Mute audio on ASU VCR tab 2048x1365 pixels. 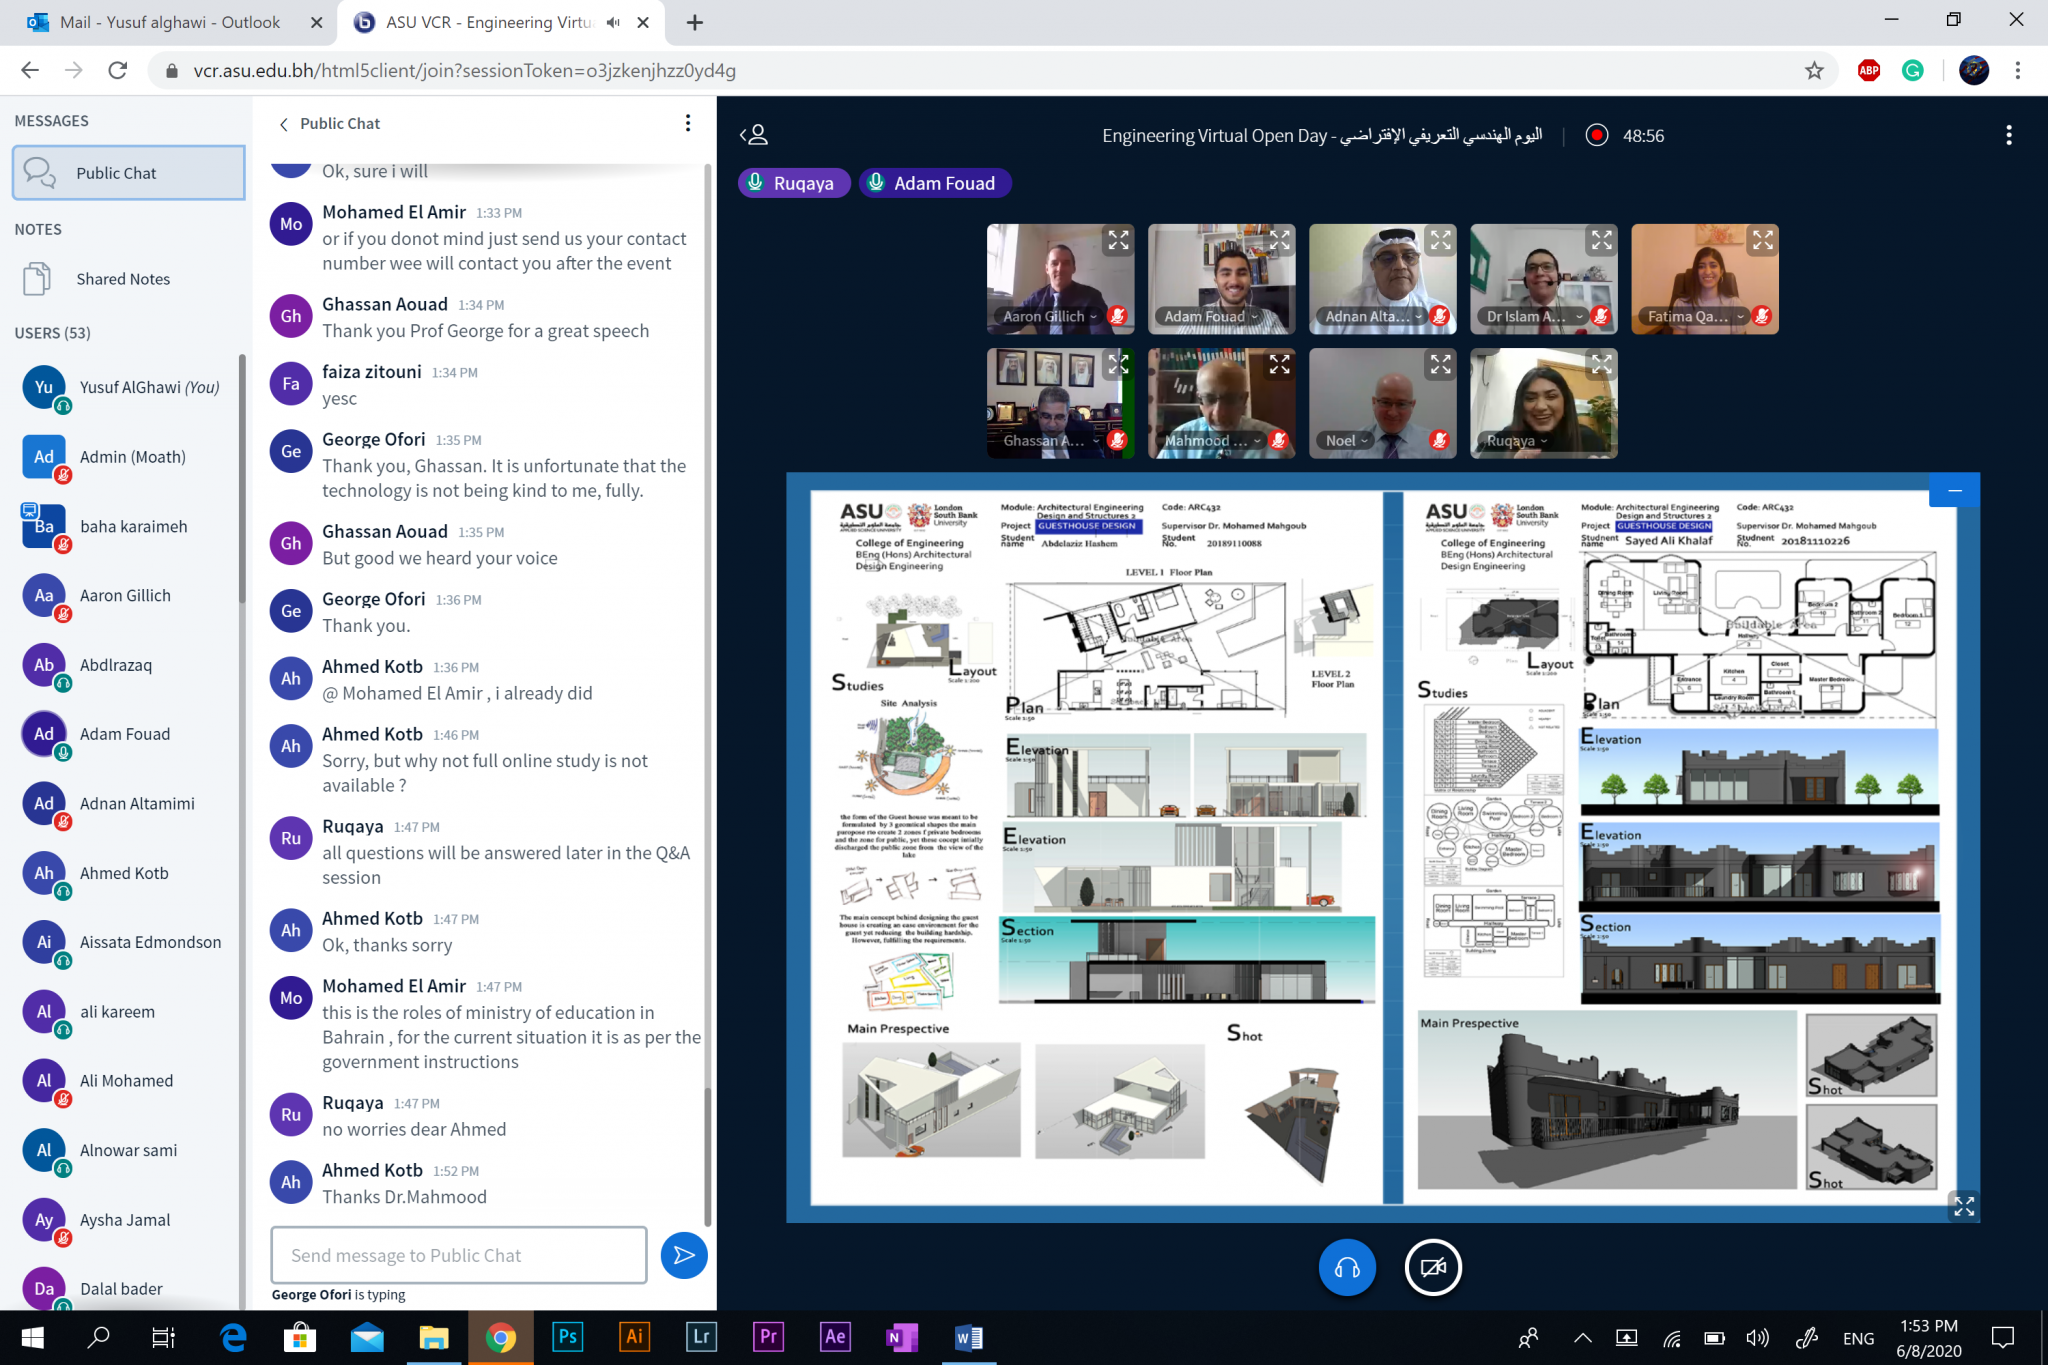613,22
